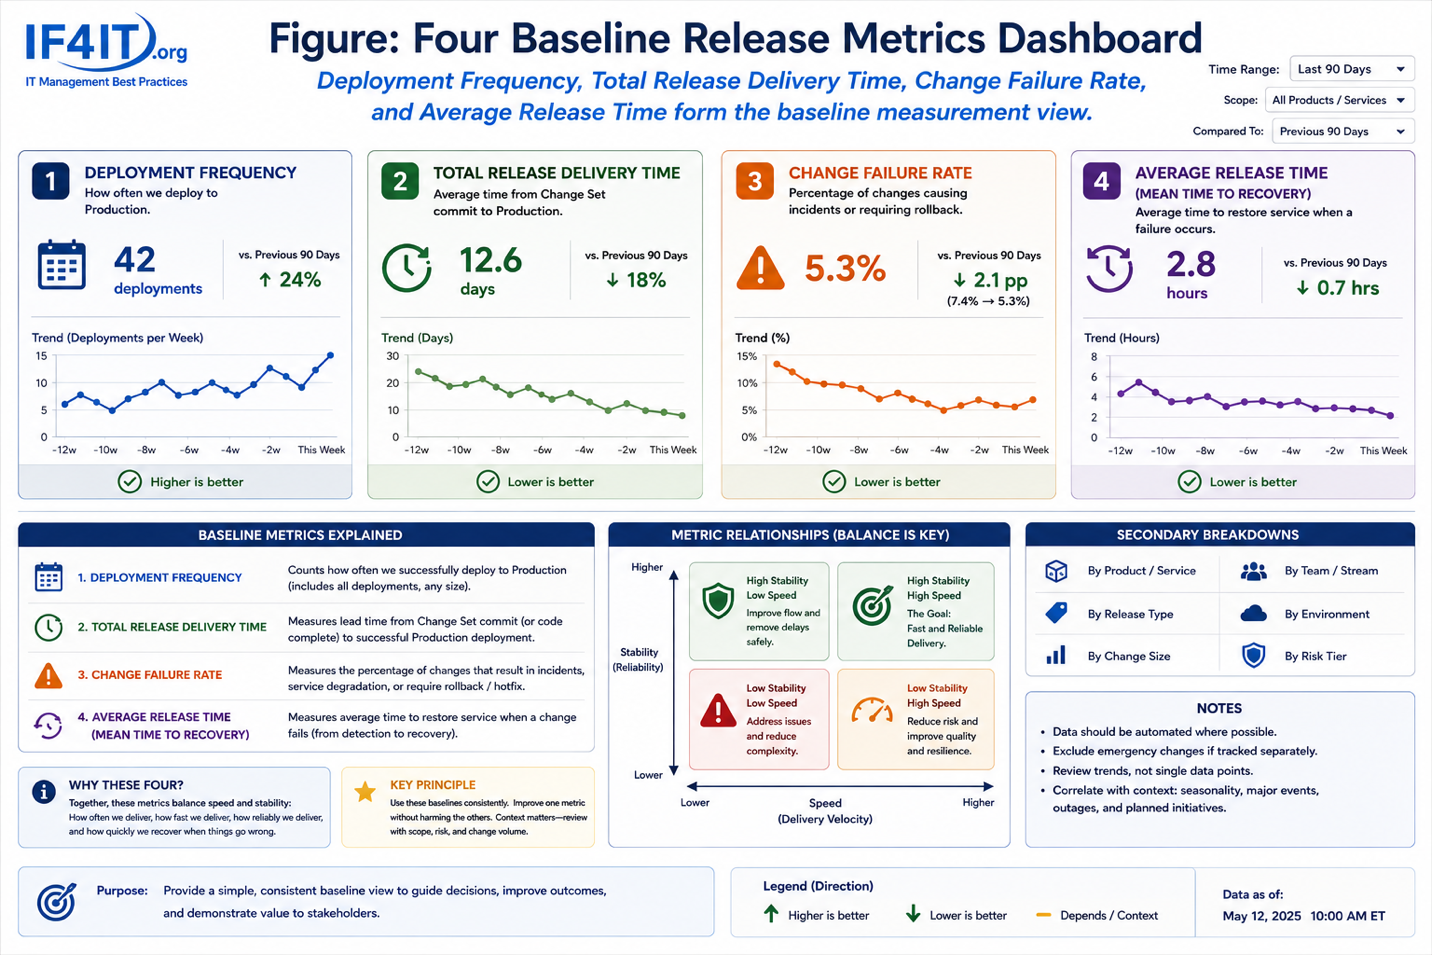Click the checkmark icon next to Higher is better
The height and width of the screenshot is (955, 1432).
[130, 482]
